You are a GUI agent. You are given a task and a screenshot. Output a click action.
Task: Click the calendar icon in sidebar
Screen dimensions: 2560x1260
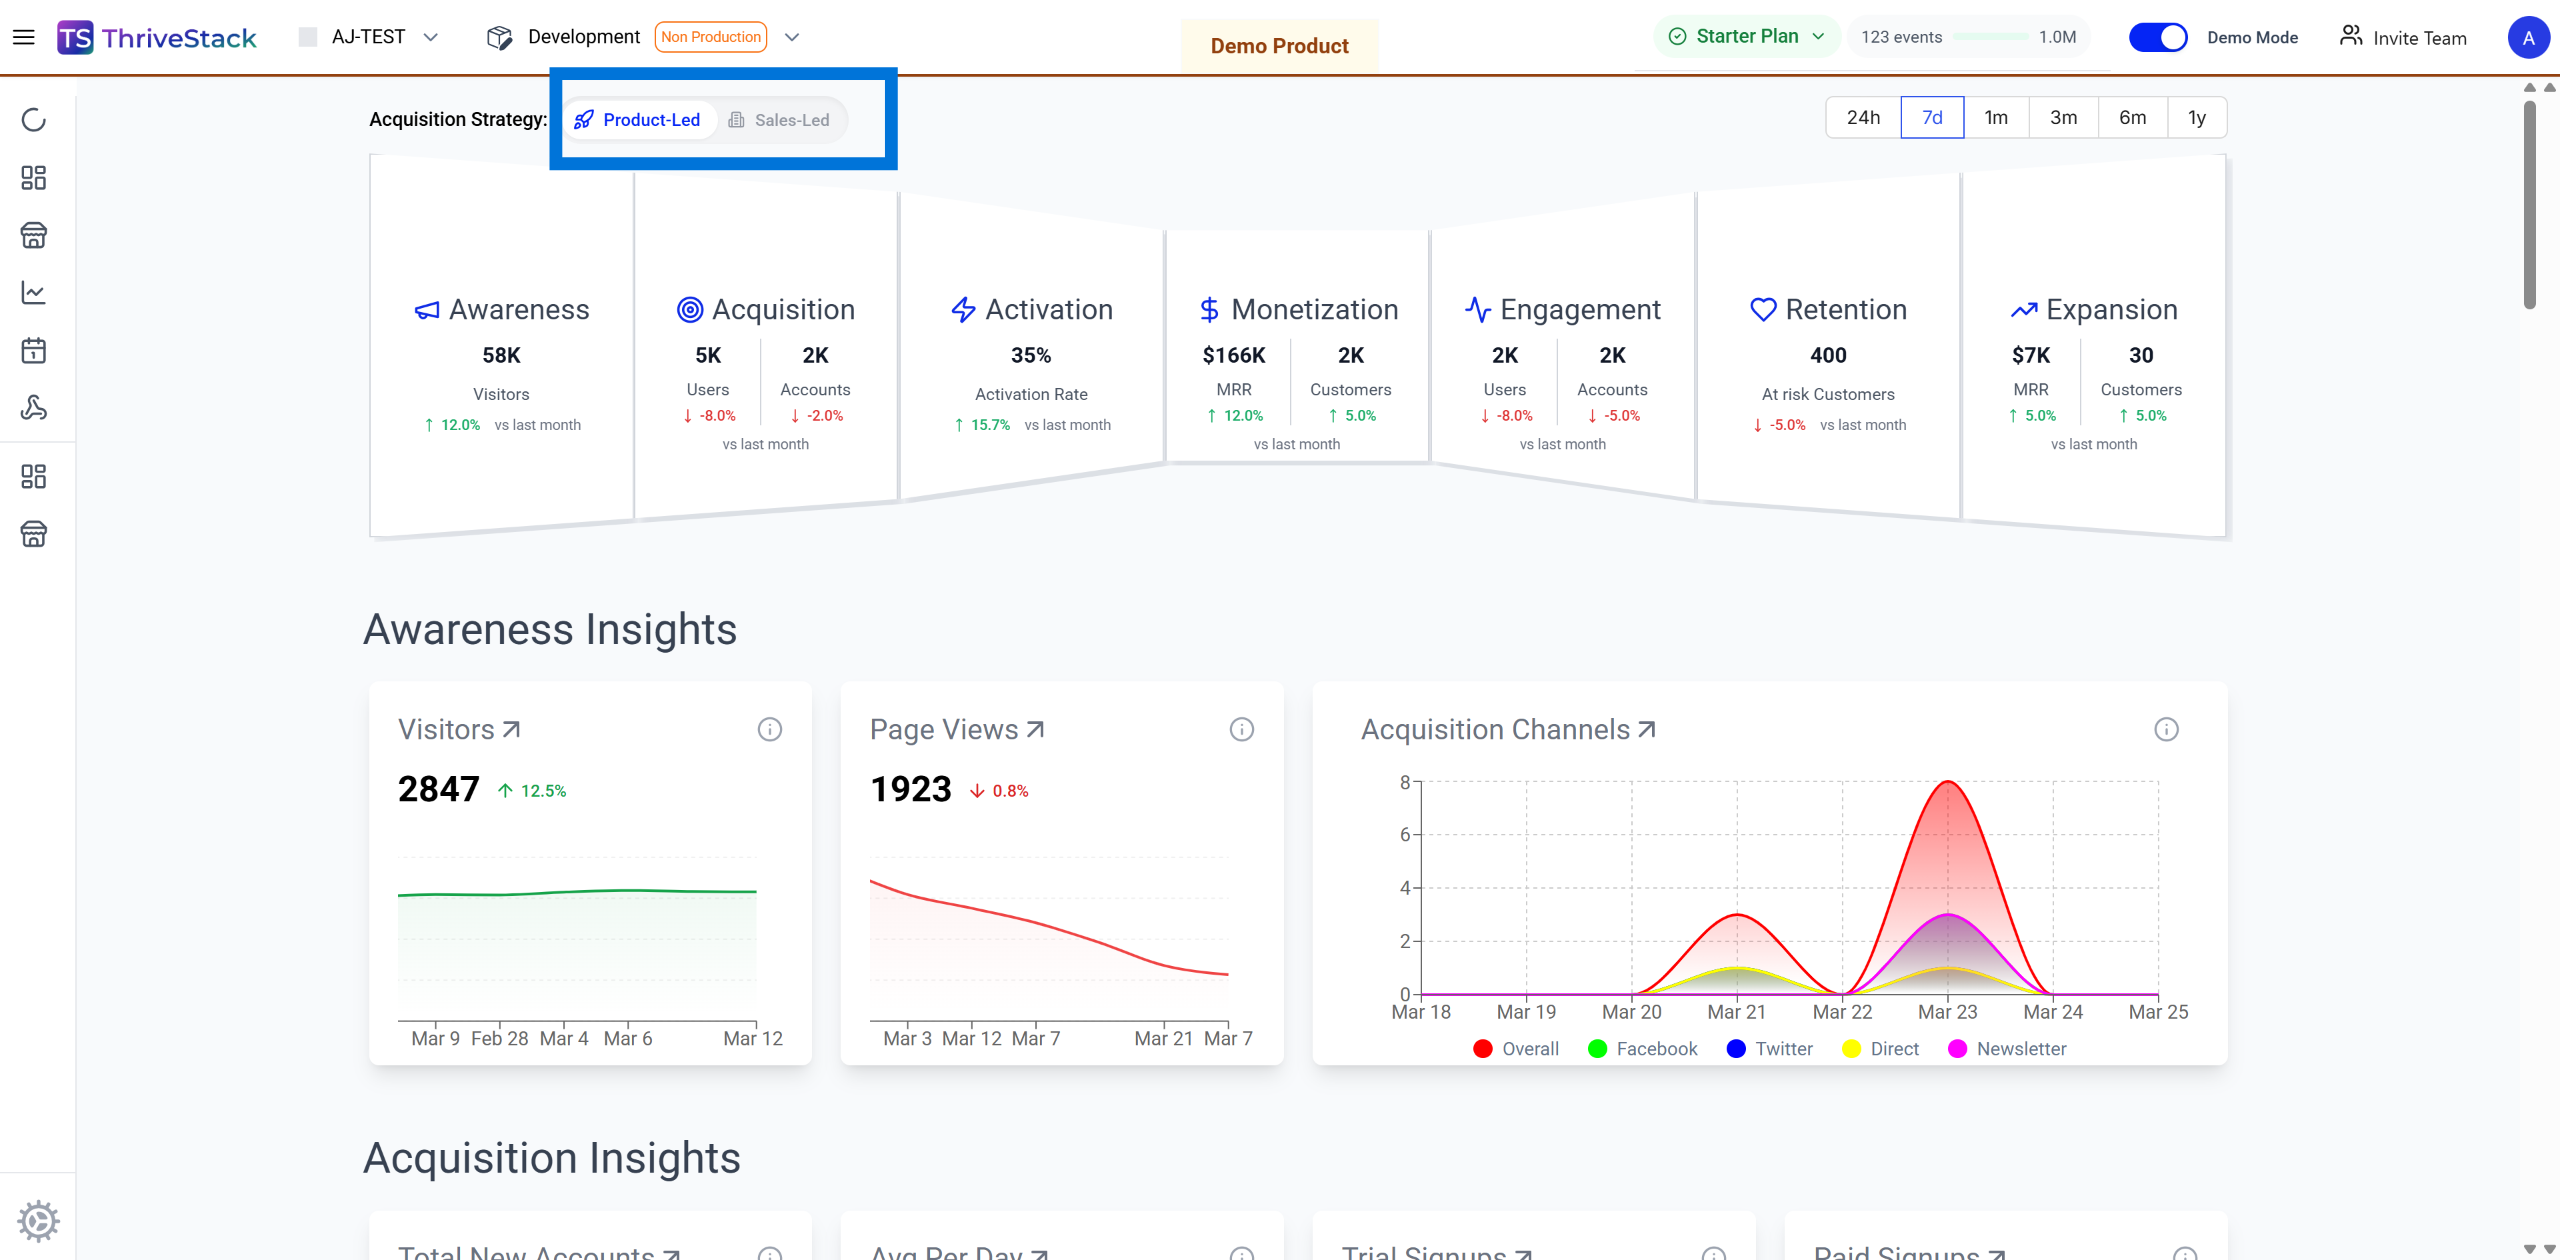click(34, 351)
